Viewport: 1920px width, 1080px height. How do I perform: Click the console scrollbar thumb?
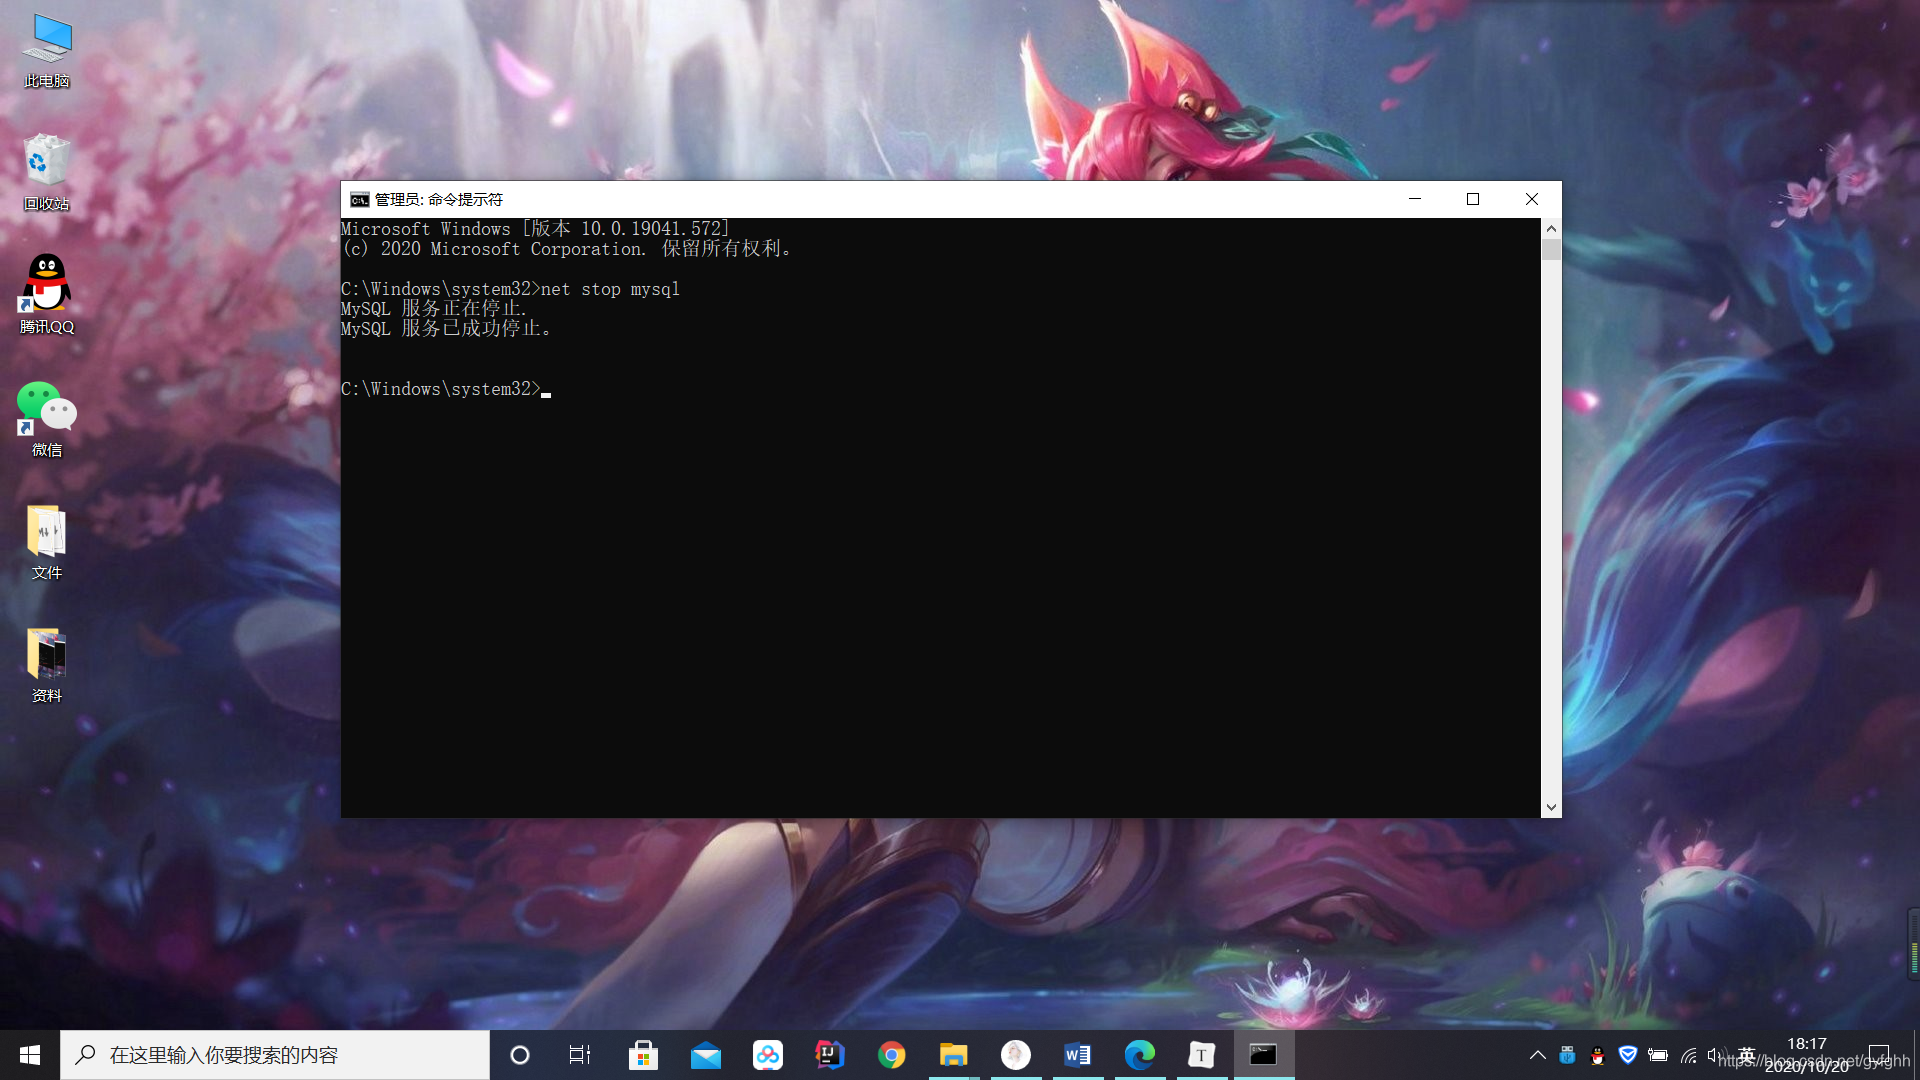coord(1551,250)
